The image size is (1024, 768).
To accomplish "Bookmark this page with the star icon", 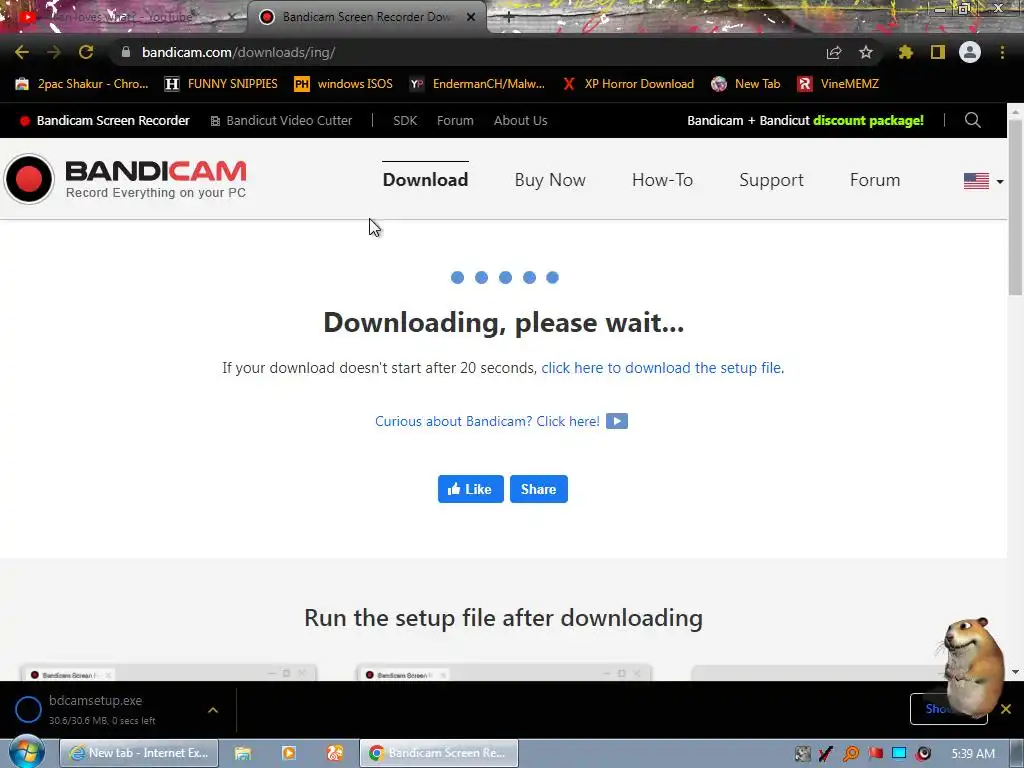I will point(866,52).
